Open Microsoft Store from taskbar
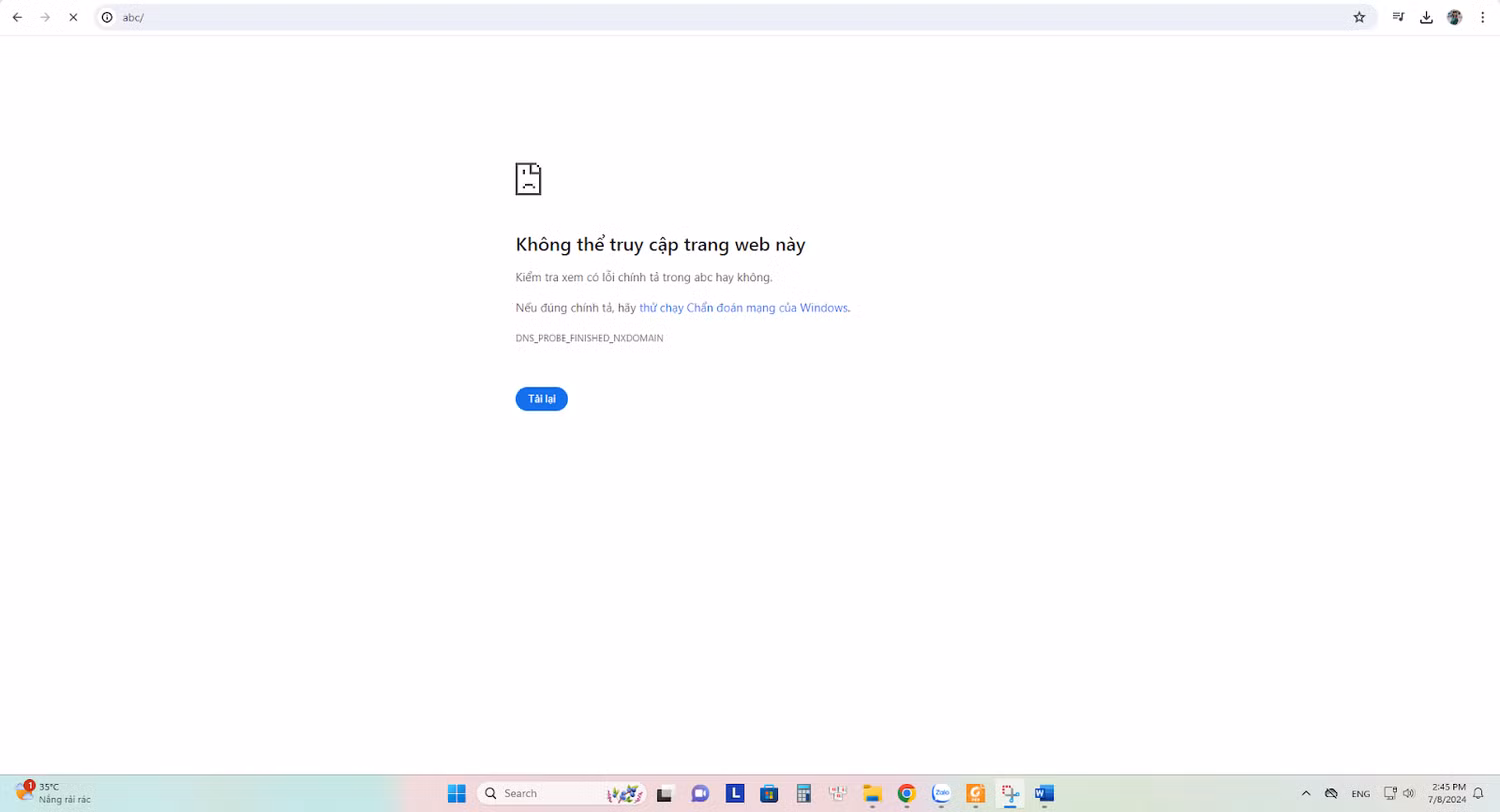Viewport: 1500px width, 812px height. pyautogui.click(x=769, y=793)
